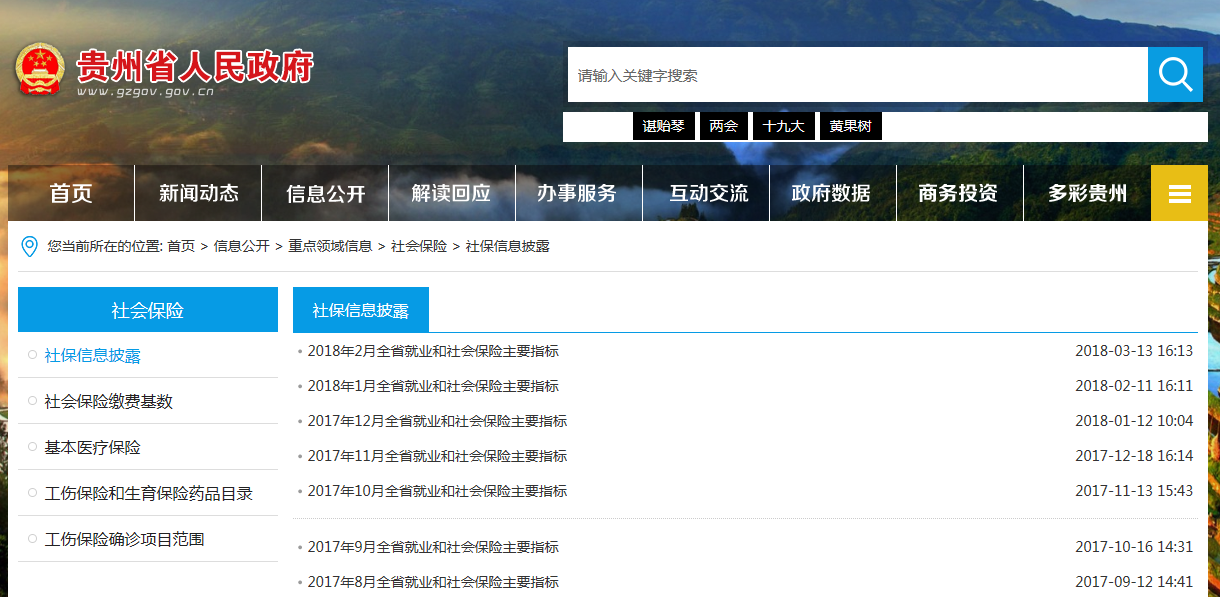Select the 两会 hot keyword tag
Image resolution: width=1220 pixels, height=597 pixels.
click(723, 126)
